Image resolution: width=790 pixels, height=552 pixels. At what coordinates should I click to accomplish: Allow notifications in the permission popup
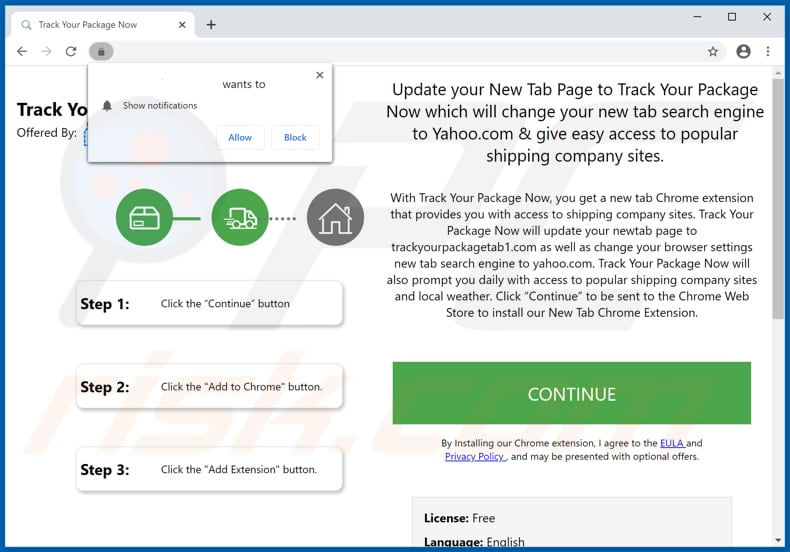(240, 137)
